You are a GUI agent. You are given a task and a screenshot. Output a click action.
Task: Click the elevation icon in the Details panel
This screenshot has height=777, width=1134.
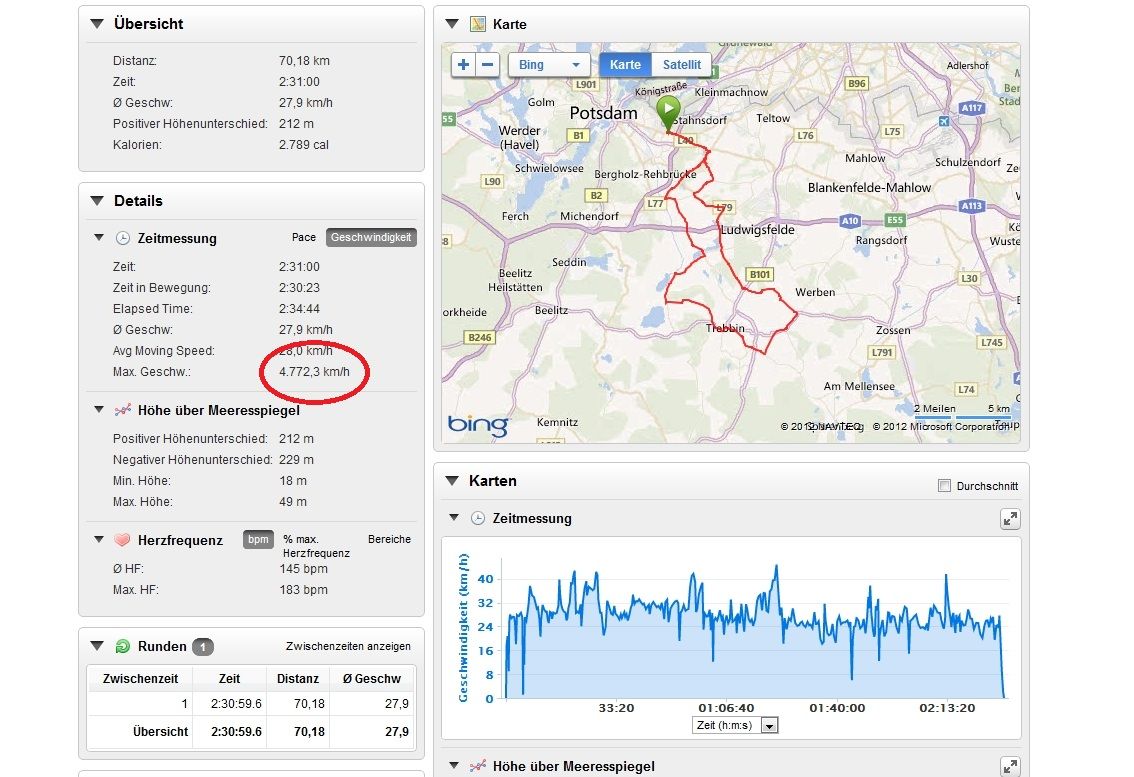click(123, 410)
